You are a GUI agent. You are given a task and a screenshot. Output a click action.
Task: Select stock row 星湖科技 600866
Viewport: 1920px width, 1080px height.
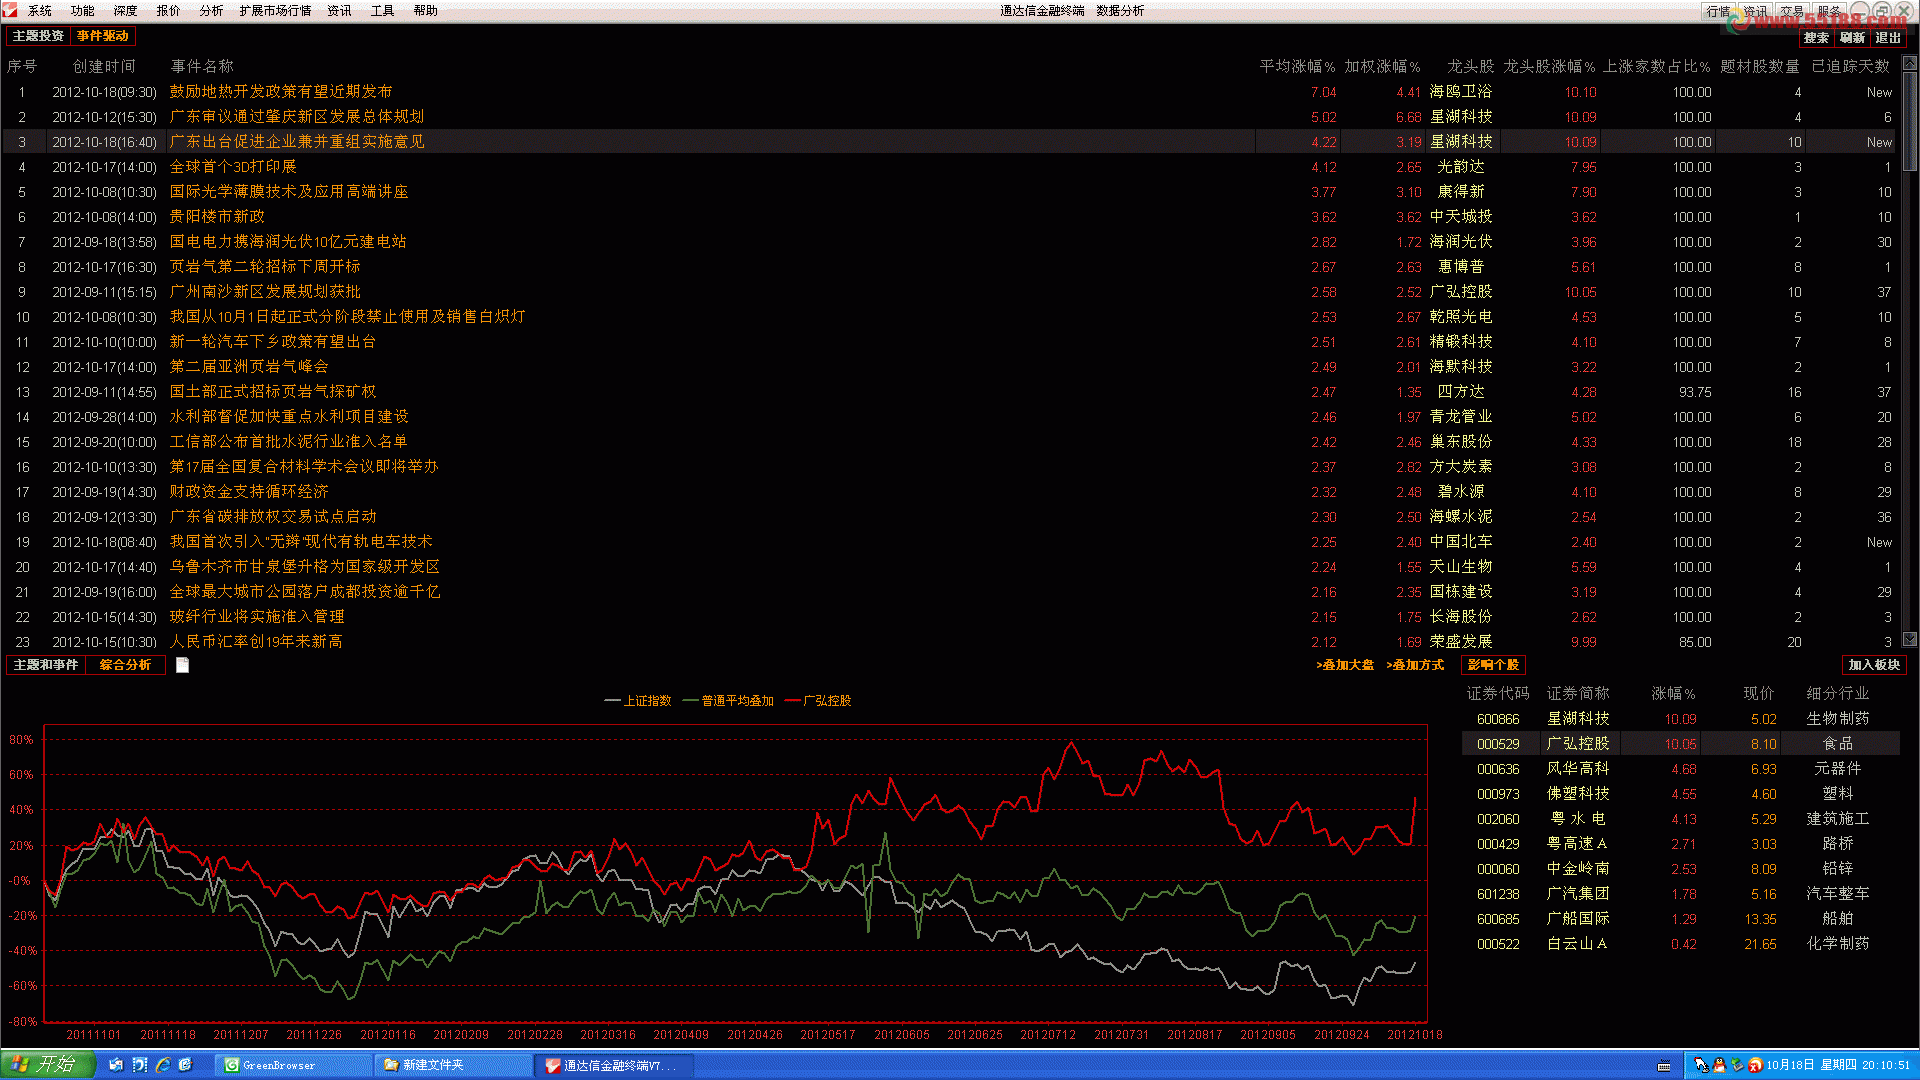pyautogui.click(x=1680, y=718)
